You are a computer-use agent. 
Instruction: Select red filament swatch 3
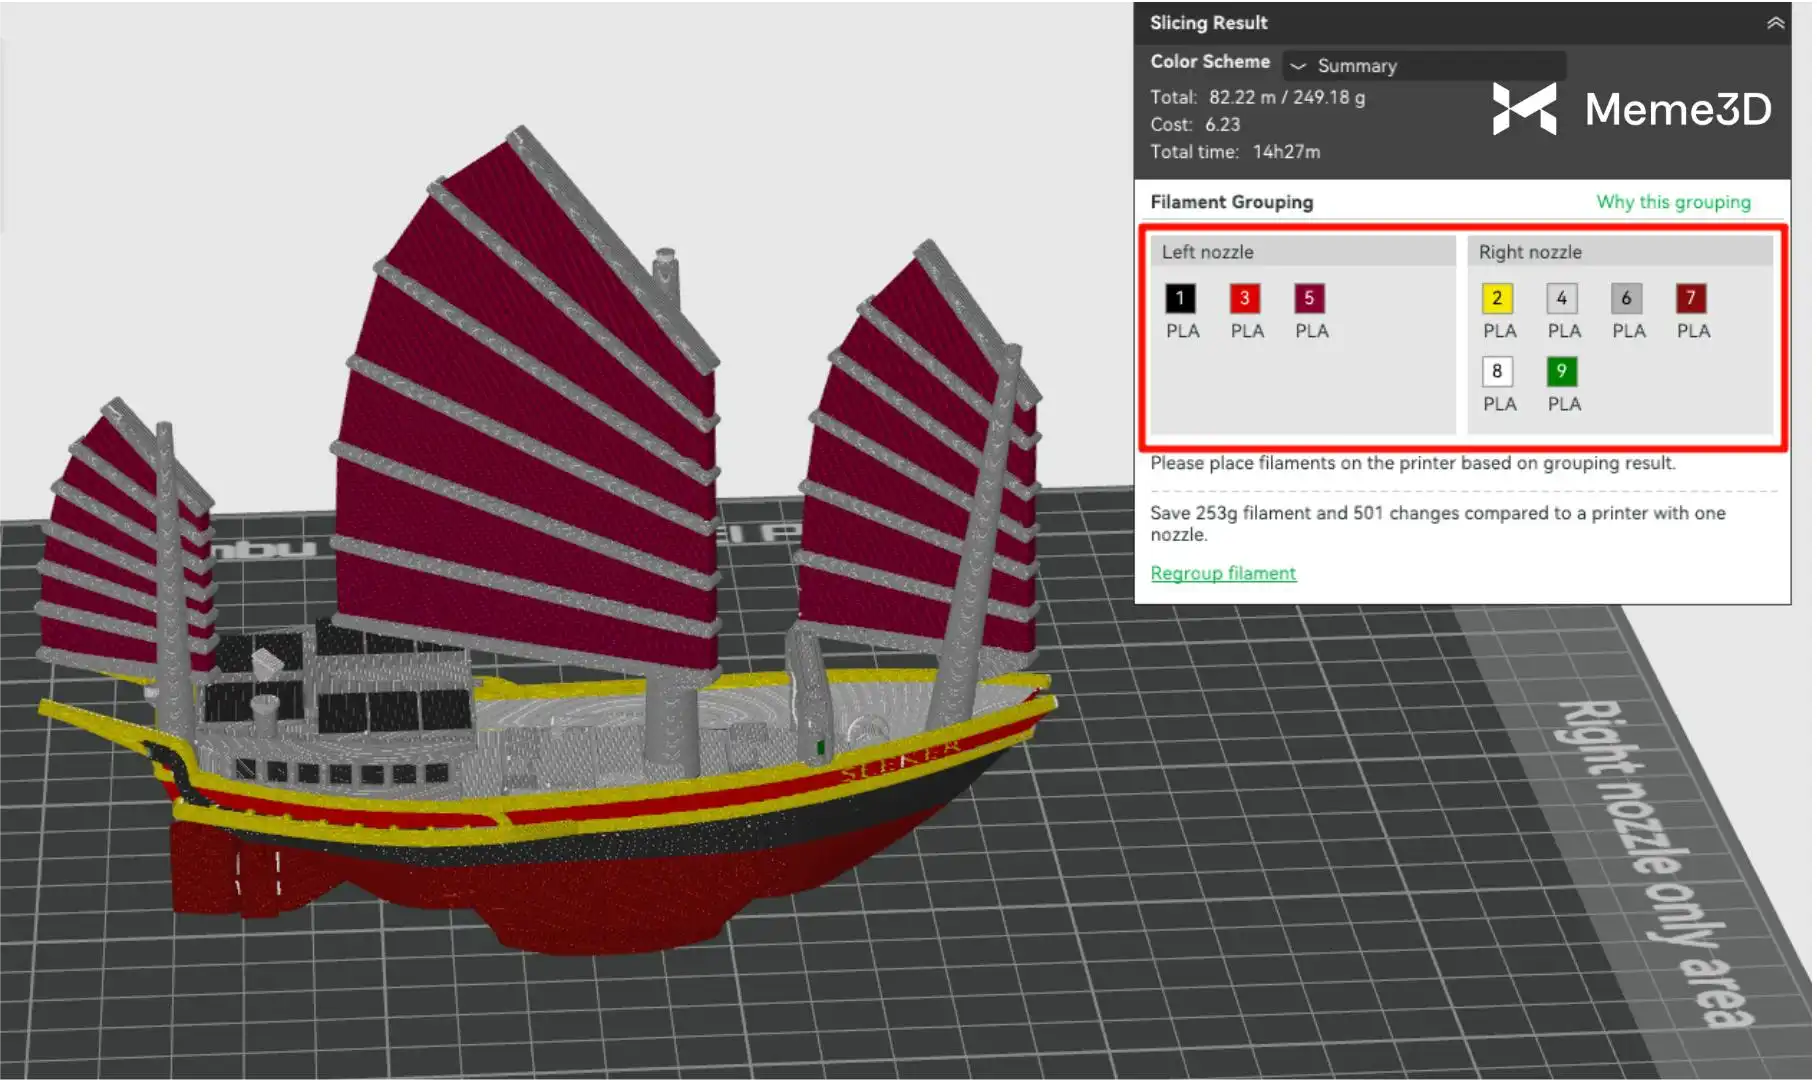pyautogui.click(x=1245, y=298)
